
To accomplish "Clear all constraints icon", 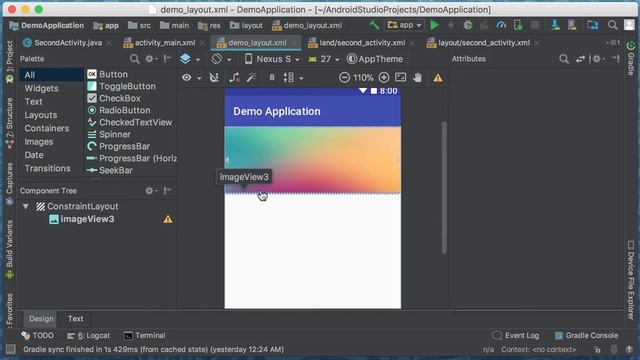I will (234, 78).
